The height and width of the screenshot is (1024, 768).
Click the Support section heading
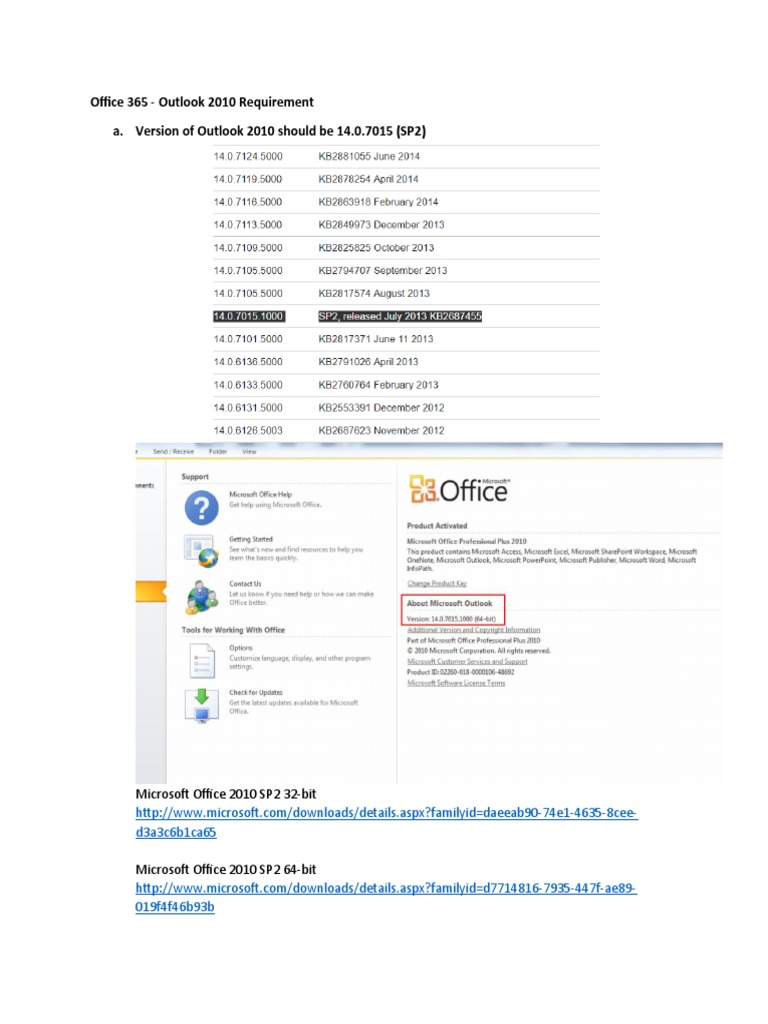click(x=195, y=477)
